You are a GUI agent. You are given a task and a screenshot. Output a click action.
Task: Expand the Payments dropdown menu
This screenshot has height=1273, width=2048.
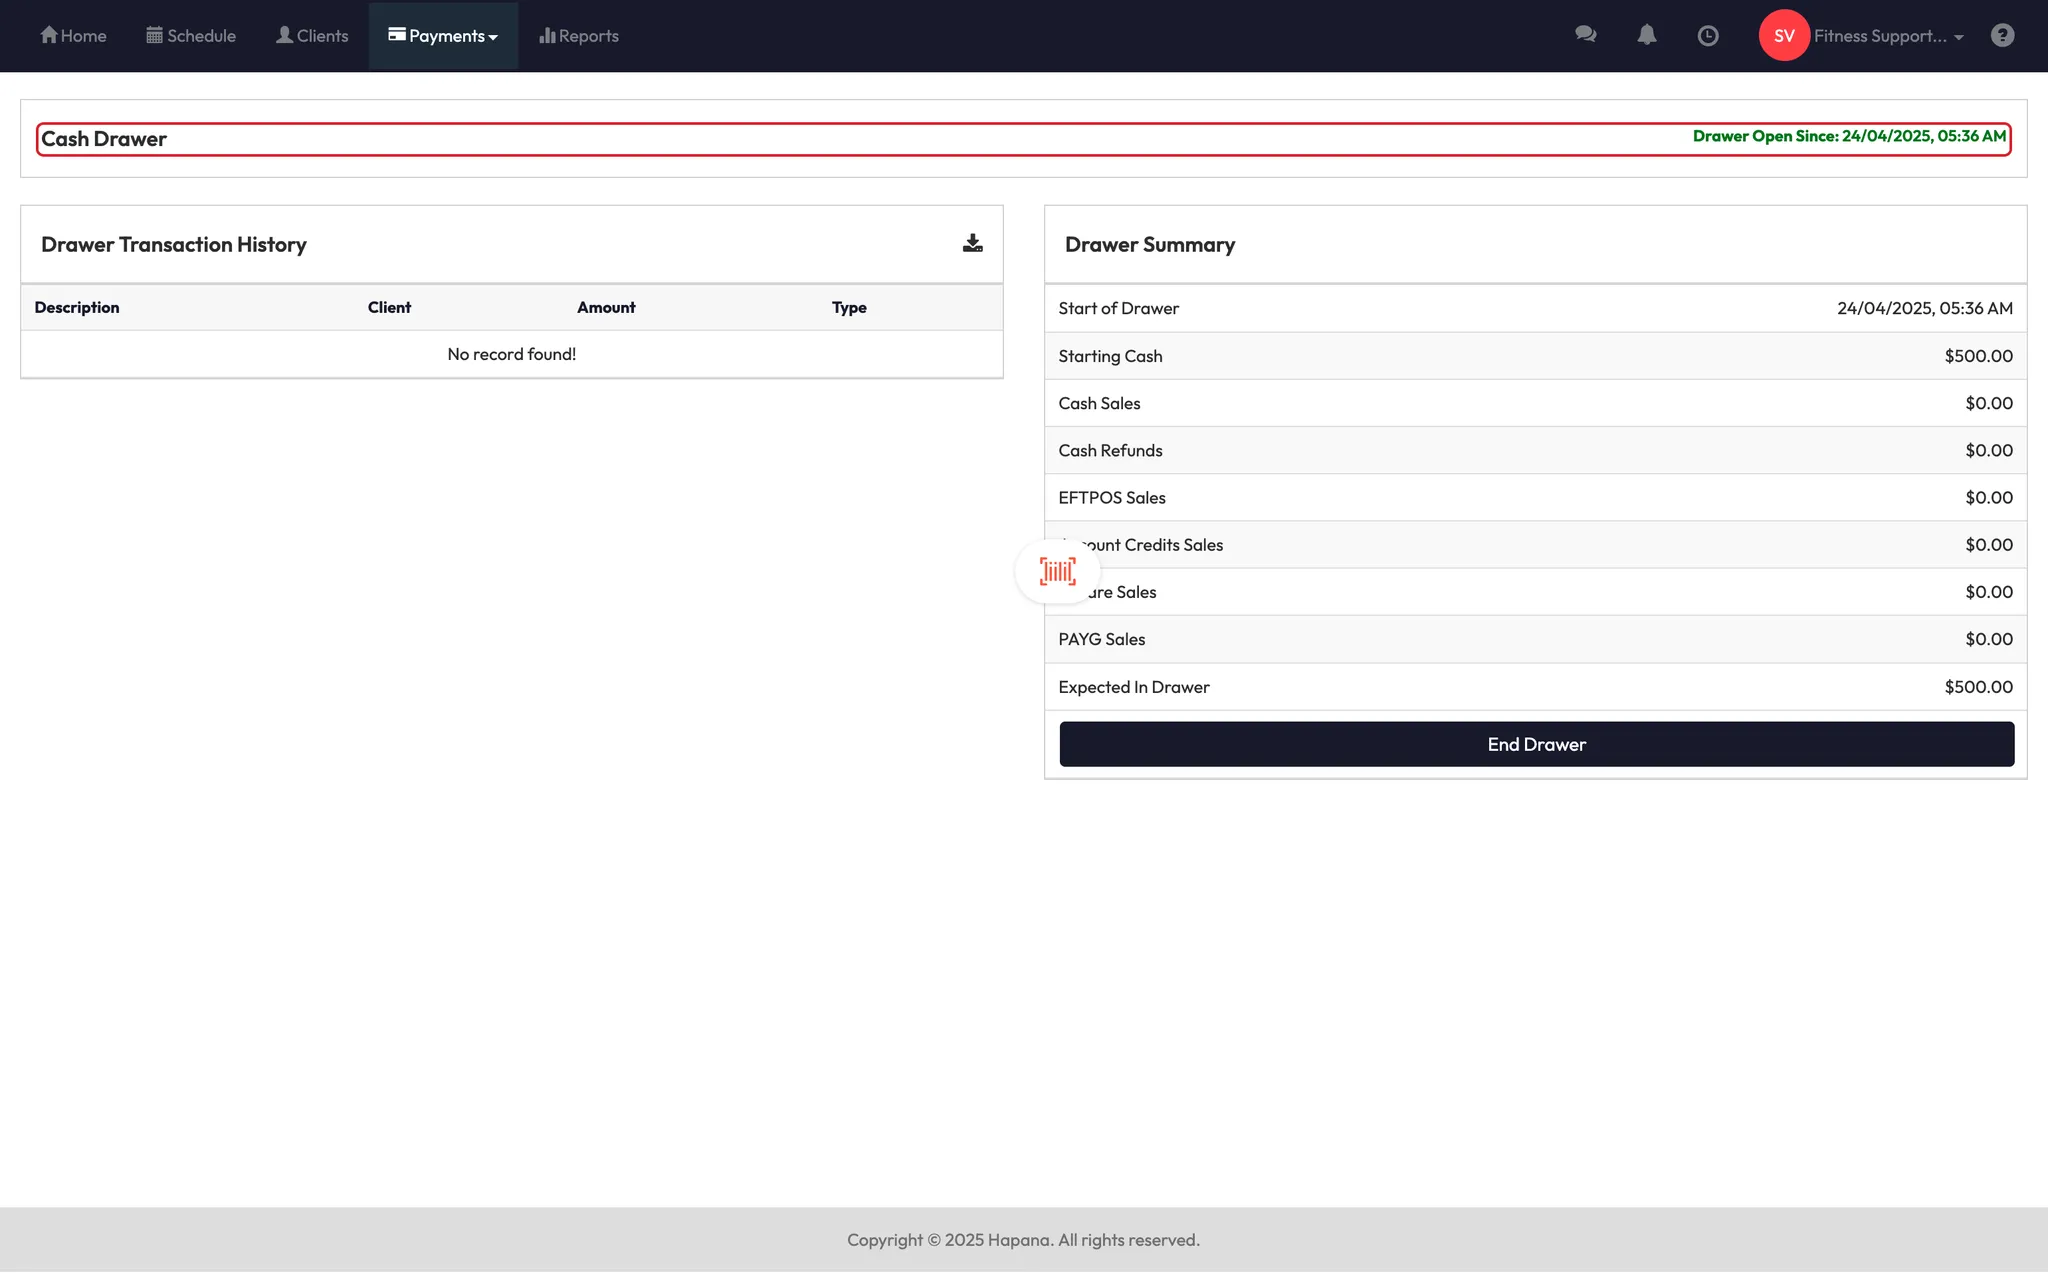coord(443,36)
